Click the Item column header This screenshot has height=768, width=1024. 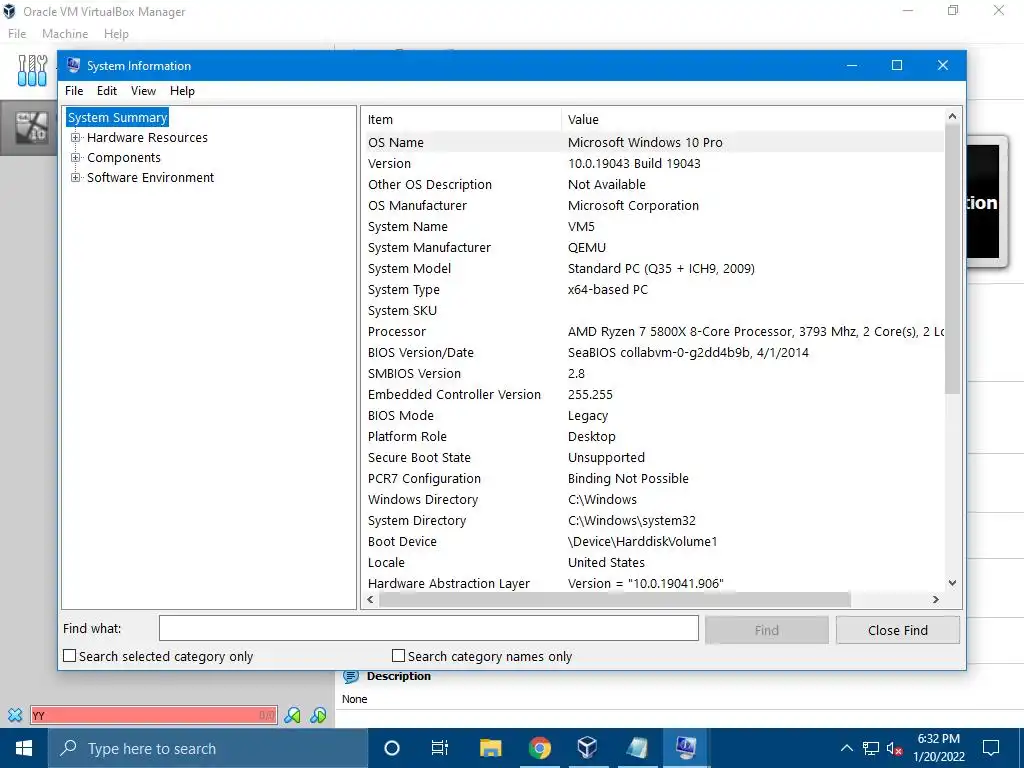click(461, 120)
